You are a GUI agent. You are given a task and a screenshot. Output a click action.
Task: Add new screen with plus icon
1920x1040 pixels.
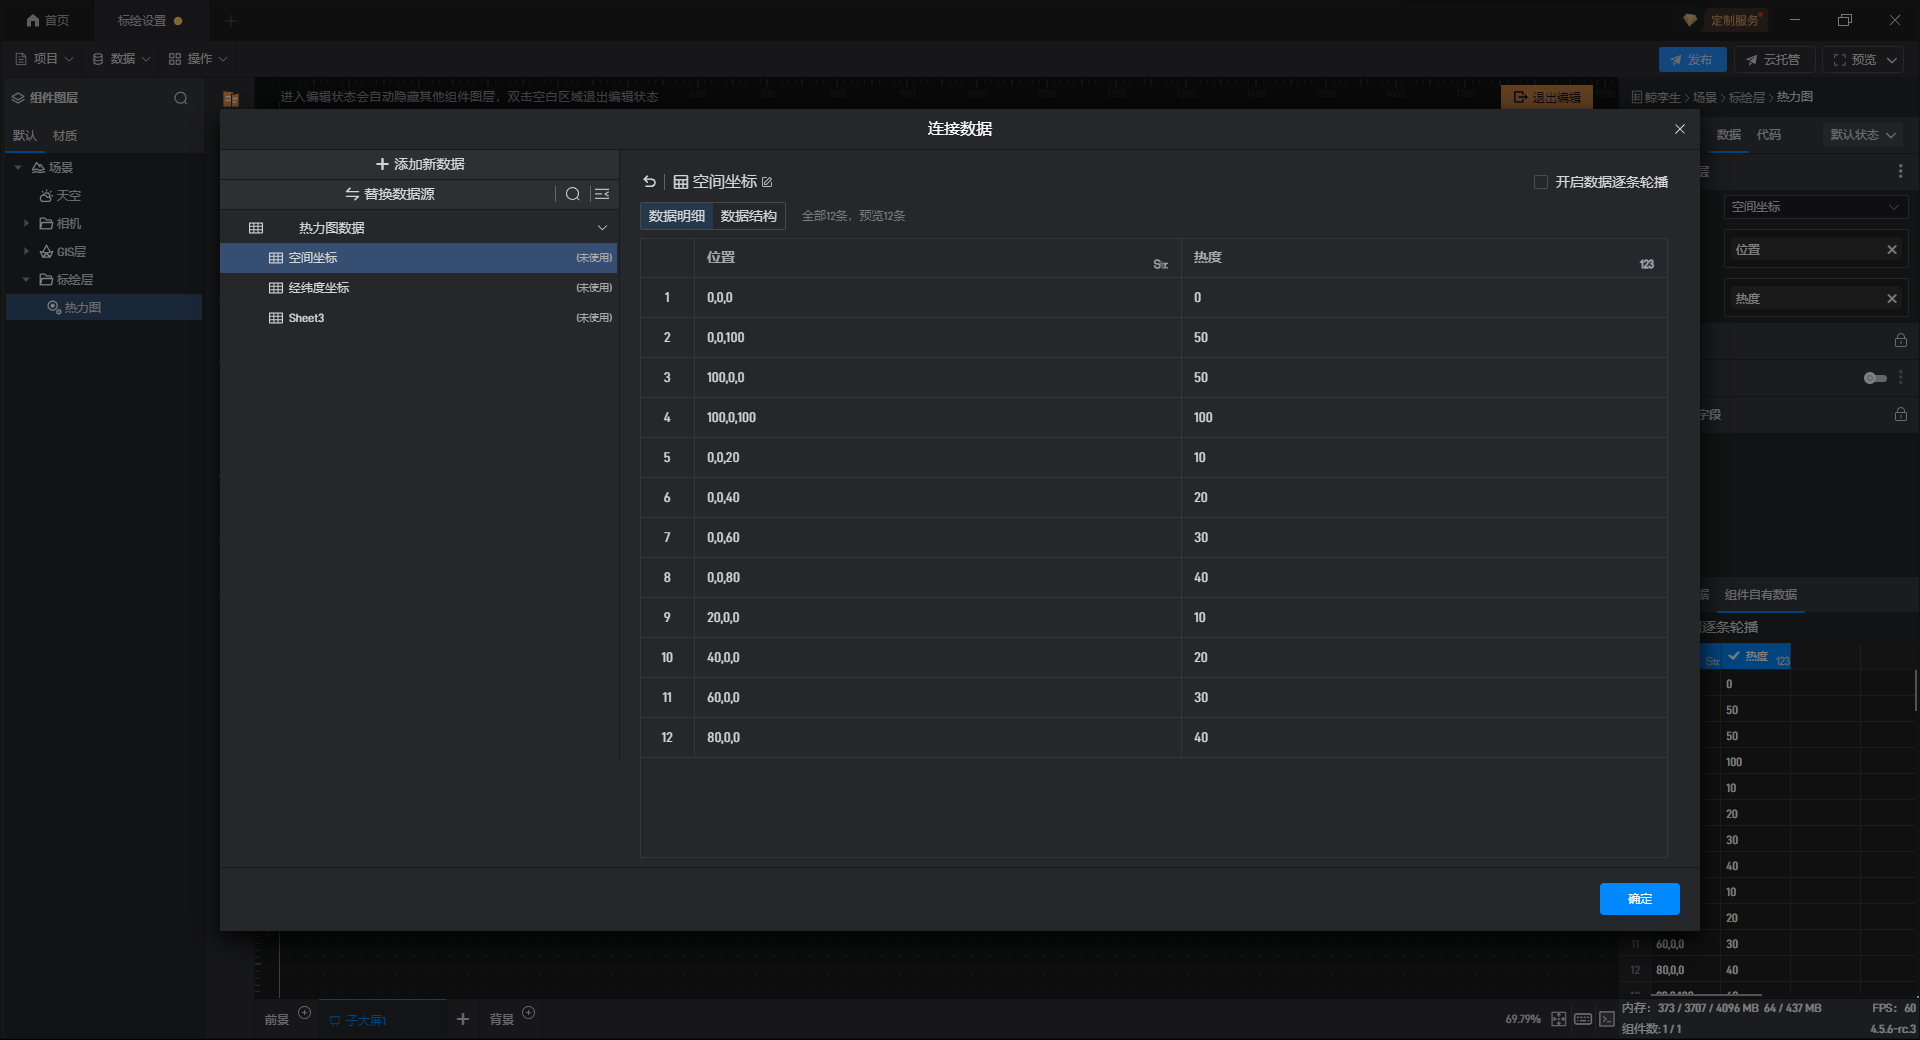tap(463, 1019)
